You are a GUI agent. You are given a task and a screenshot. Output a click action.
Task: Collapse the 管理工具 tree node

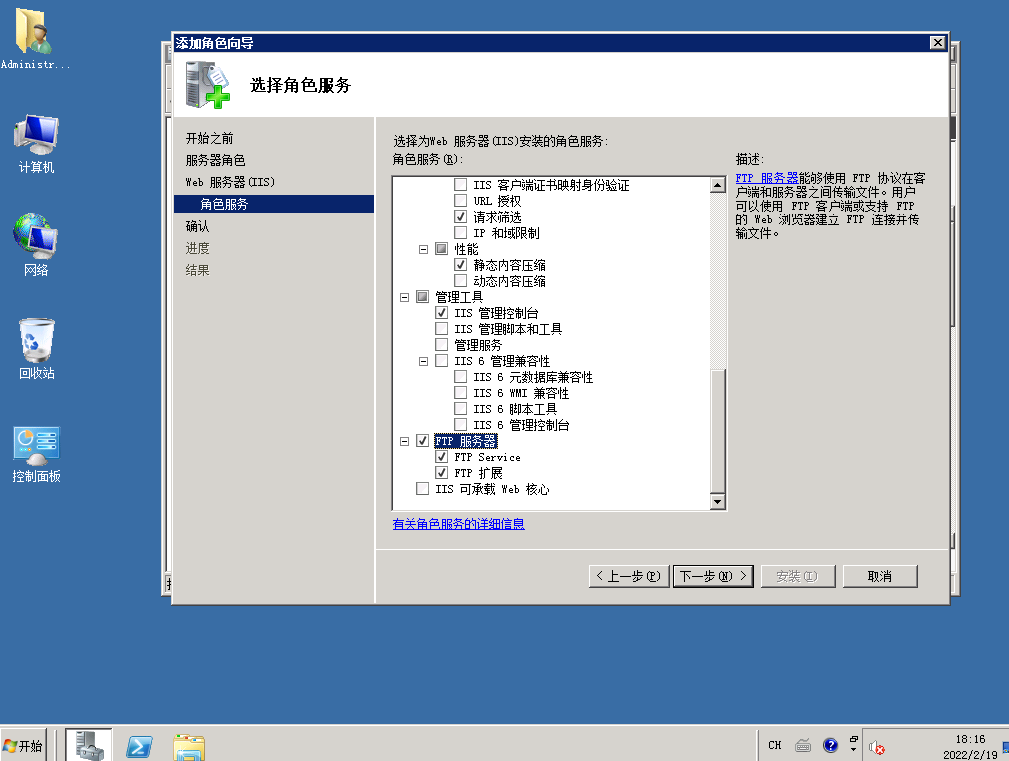point(404,297)
